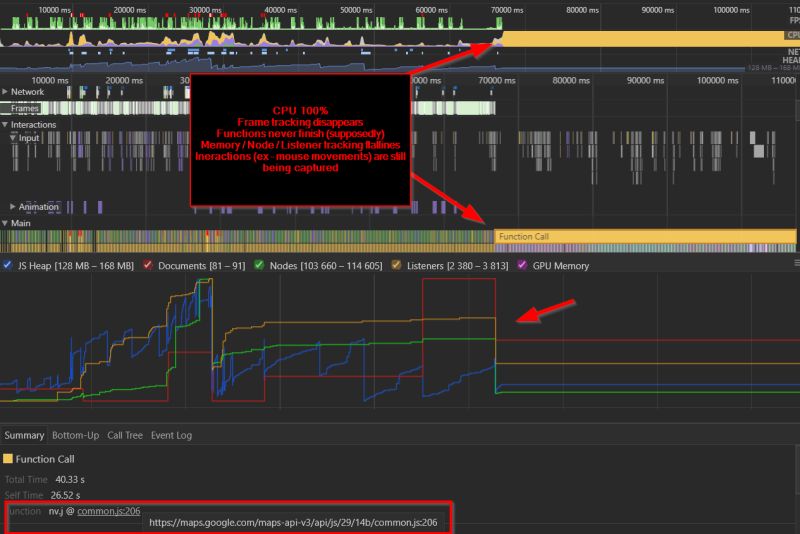Image resolution: width=800 pixels, height=534 pixels.
Task: Expand the Network track
Action: (5, 92)
